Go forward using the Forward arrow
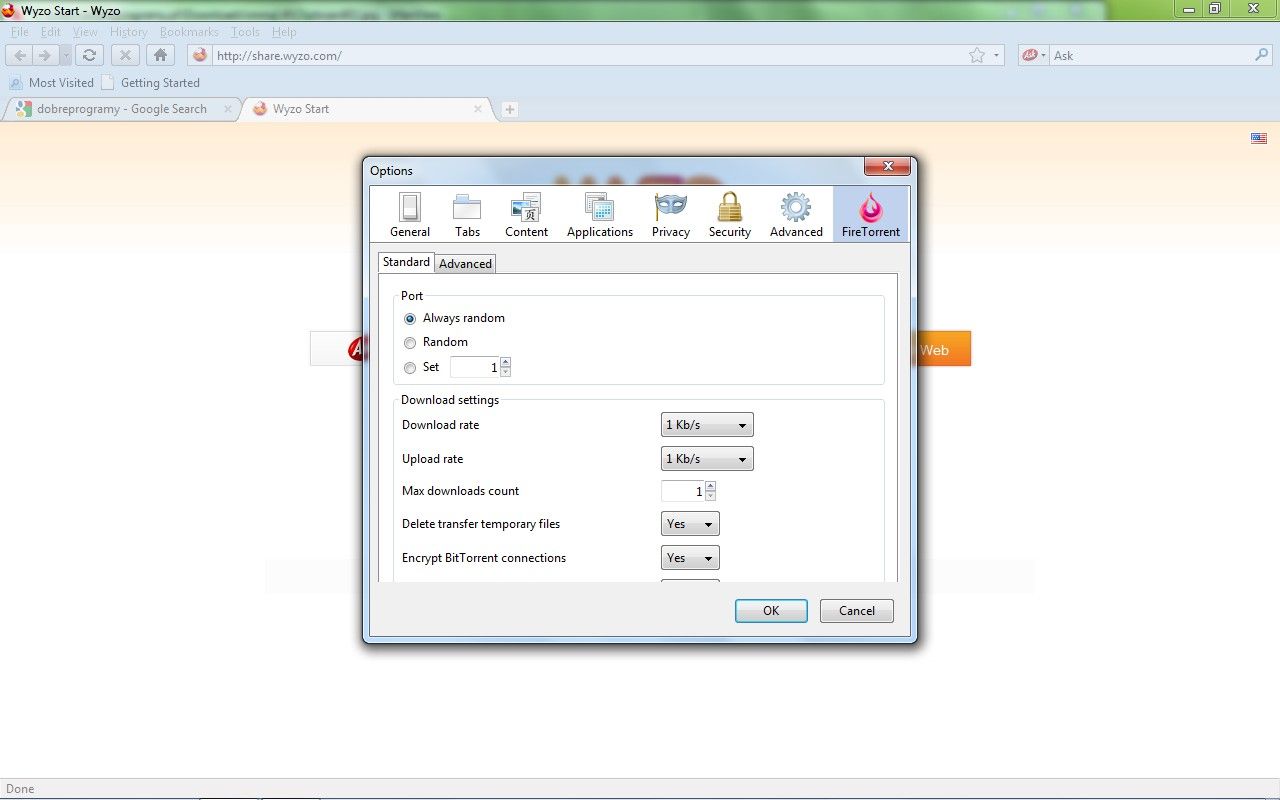The width and height of the screenshot is (1280, 800). coord(45,56)
